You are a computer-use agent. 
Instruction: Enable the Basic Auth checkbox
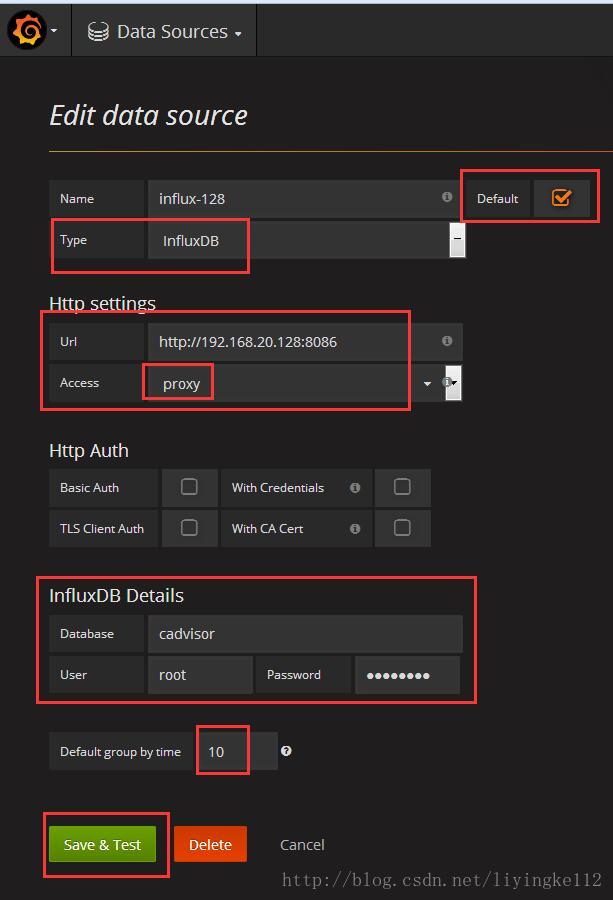pyautogui.click(x=189, y=487)
